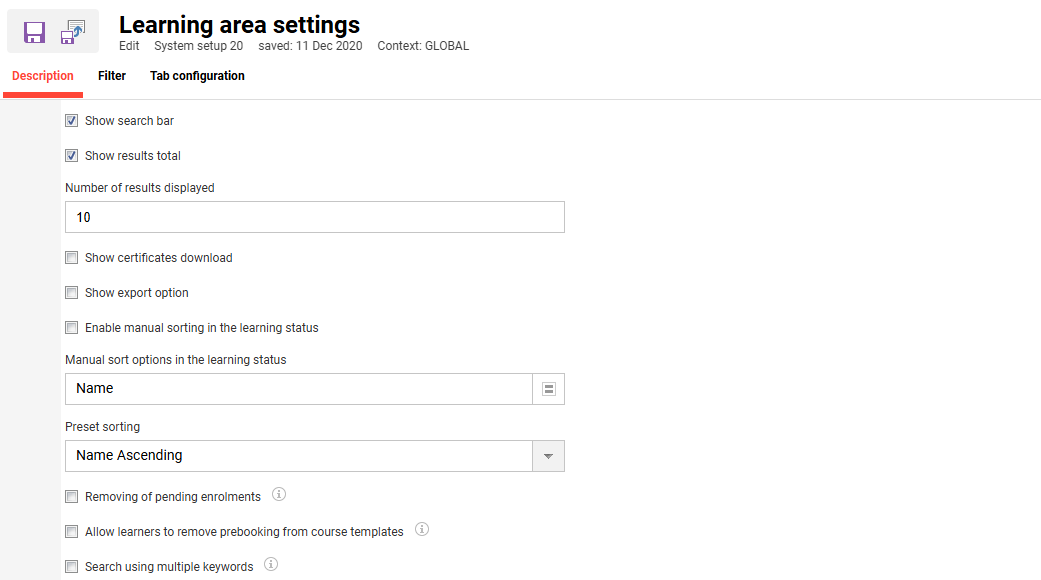This screenshot has width=1041, height=580.
Task: Enable manual sorting in the learning status
Action: [x=71, y=327]
